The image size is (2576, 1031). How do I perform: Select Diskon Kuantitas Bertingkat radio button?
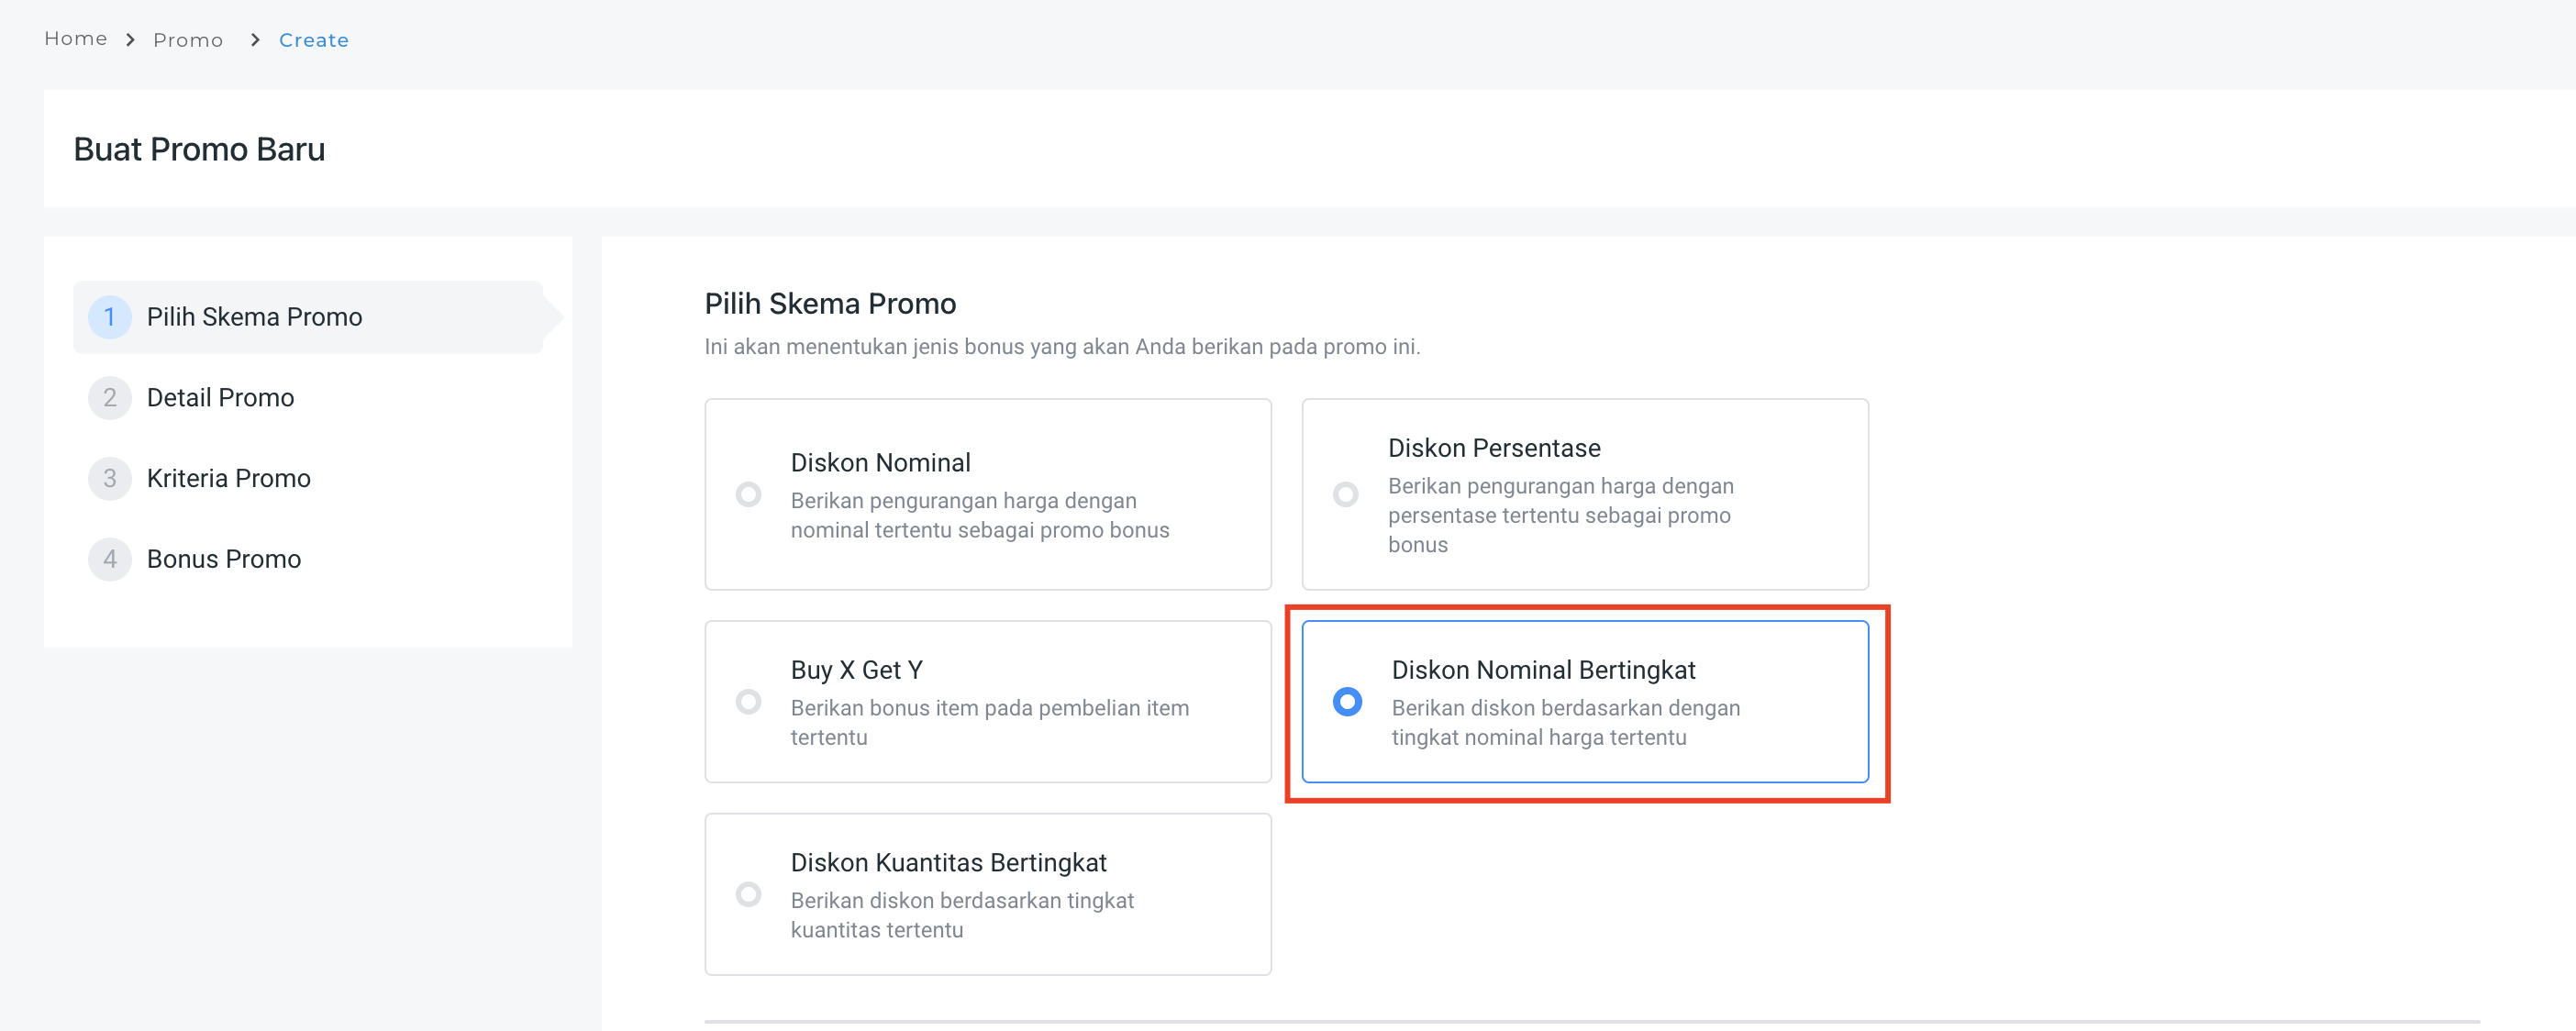[748, 894]
